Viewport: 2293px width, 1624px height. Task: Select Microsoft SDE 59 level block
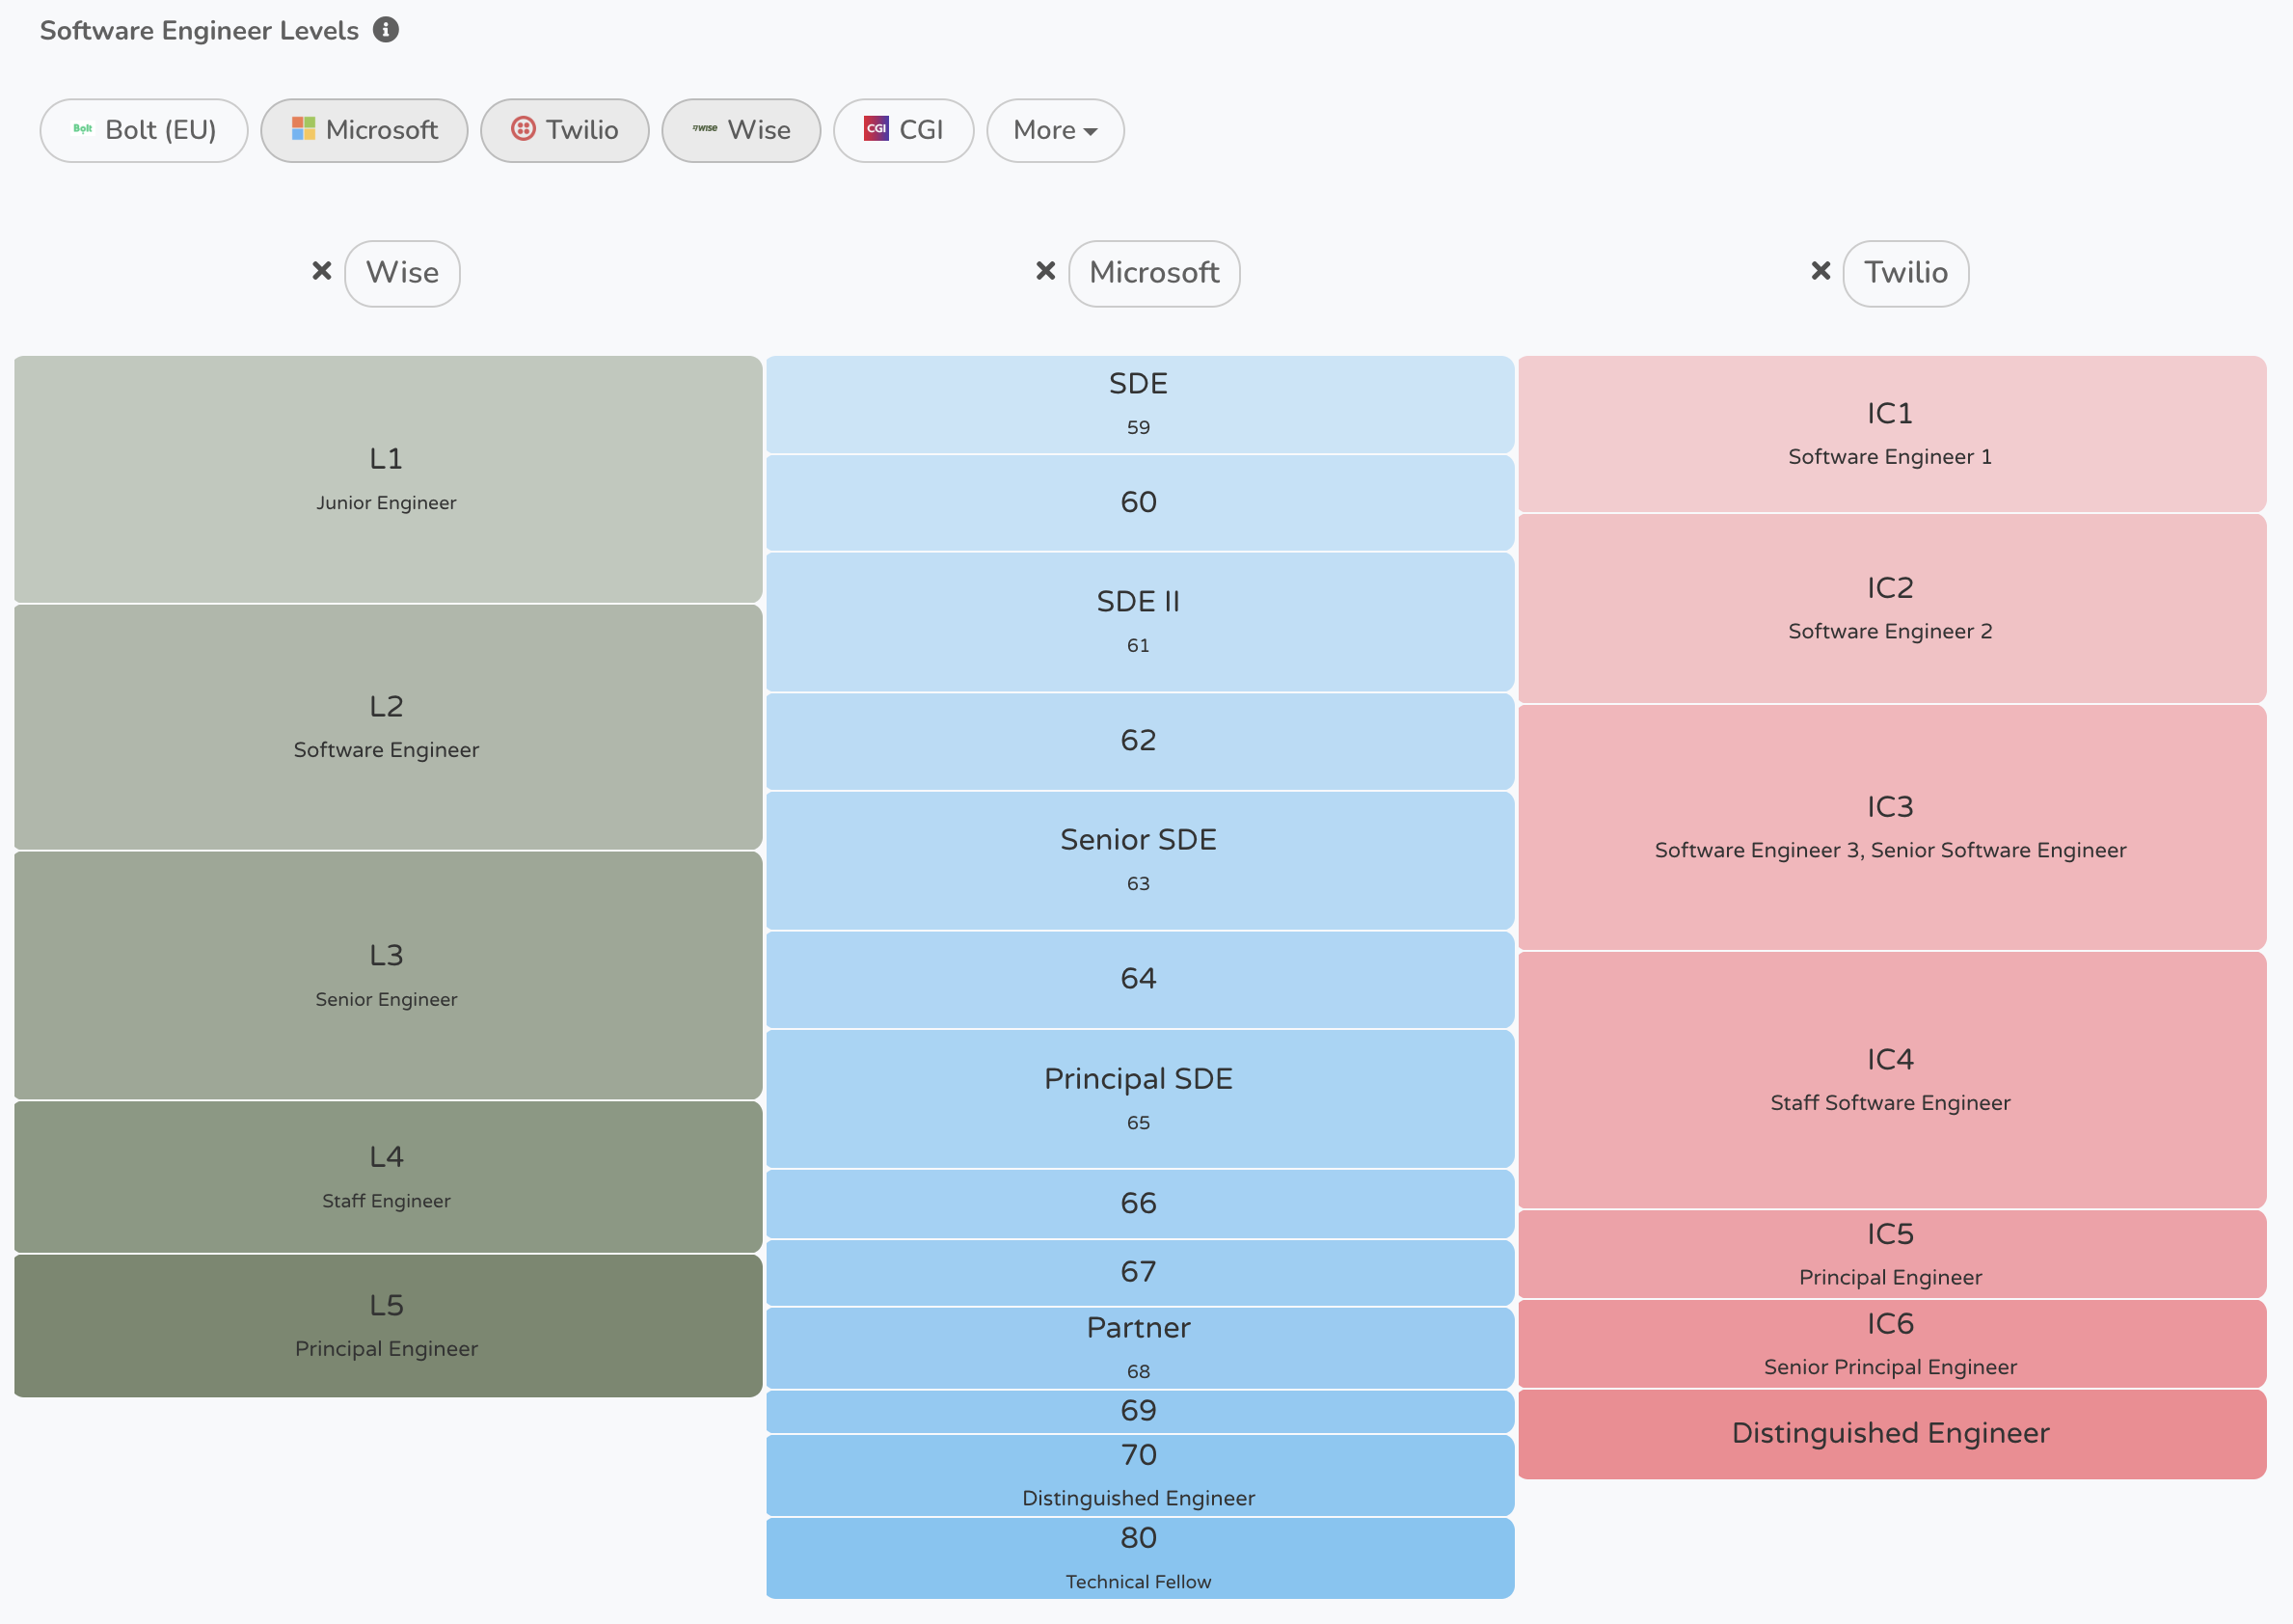[1140, 404]
